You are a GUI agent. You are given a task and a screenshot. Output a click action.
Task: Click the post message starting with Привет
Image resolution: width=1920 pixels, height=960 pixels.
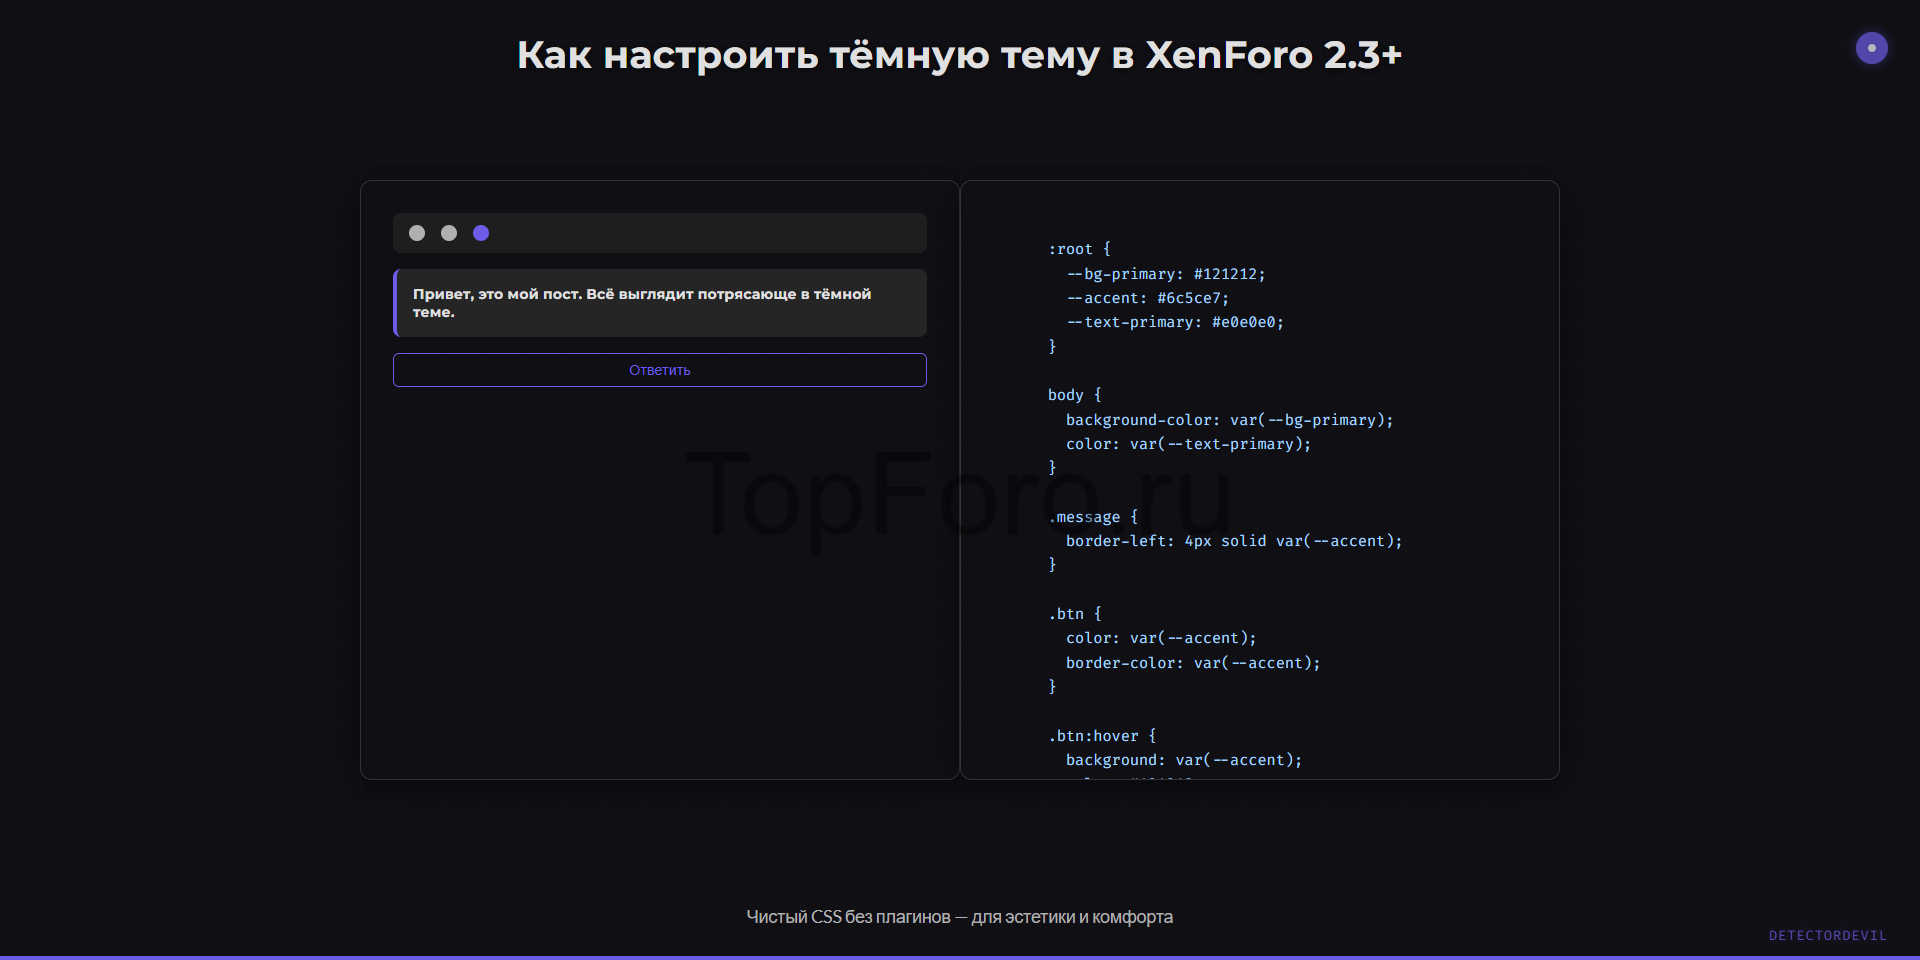660,303
